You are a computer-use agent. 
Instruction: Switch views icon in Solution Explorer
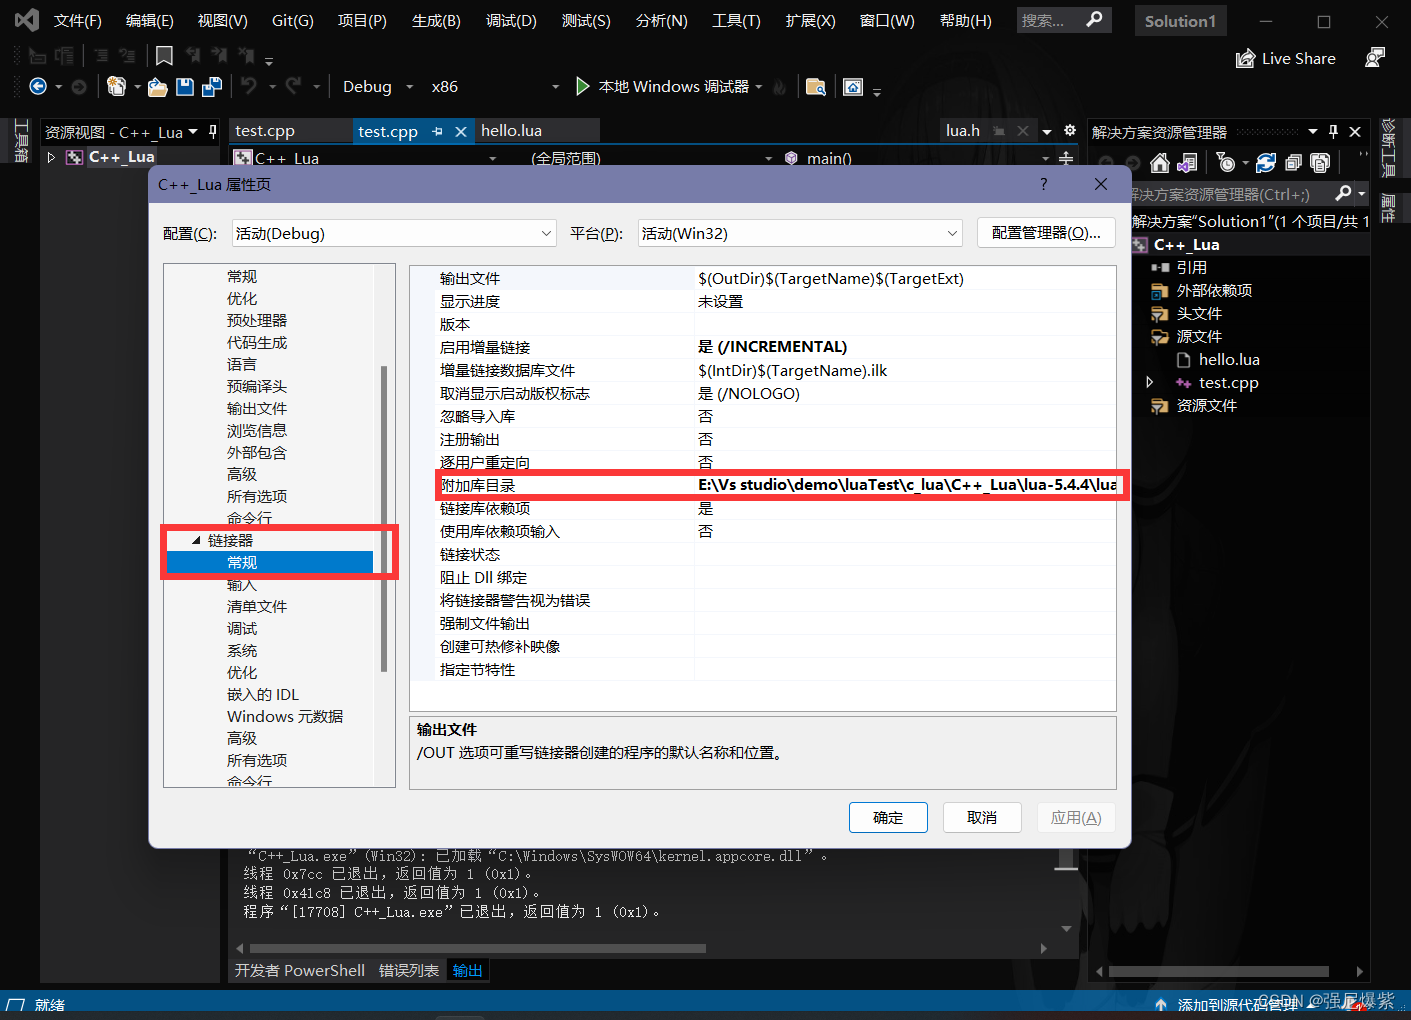point(1187,163)
